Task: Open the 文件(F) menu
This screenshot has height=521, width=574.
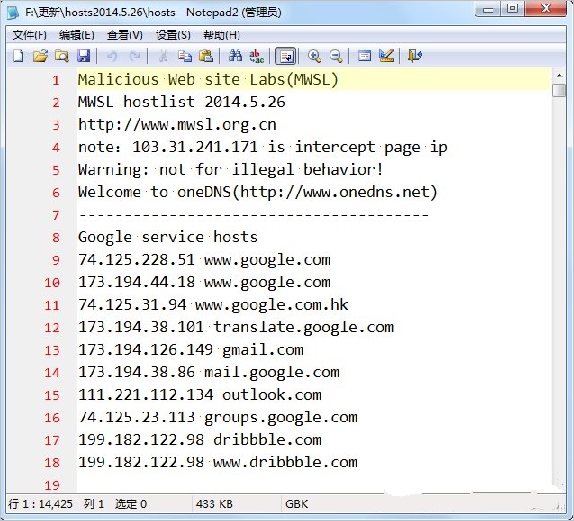Action: pyautogui.click(x=29, y=35)
